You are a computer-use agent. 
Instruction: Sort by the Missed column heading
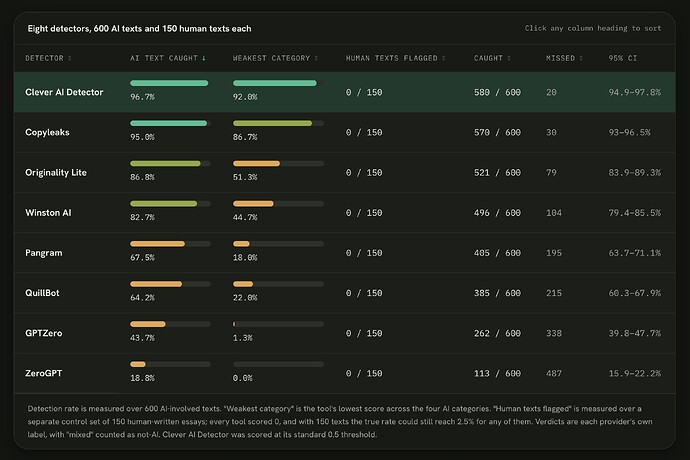(x=565, y=58)
